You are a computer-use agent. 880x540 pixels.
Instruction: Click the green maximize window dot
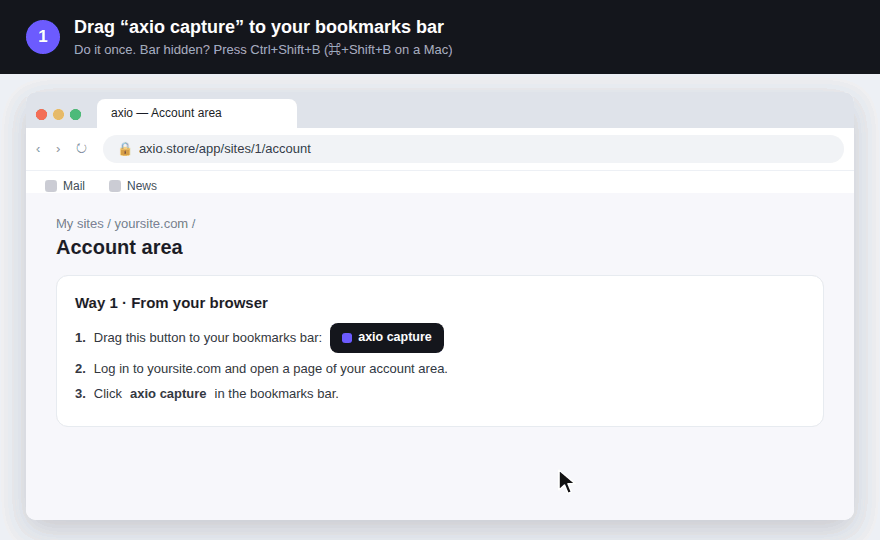point(75,115)
